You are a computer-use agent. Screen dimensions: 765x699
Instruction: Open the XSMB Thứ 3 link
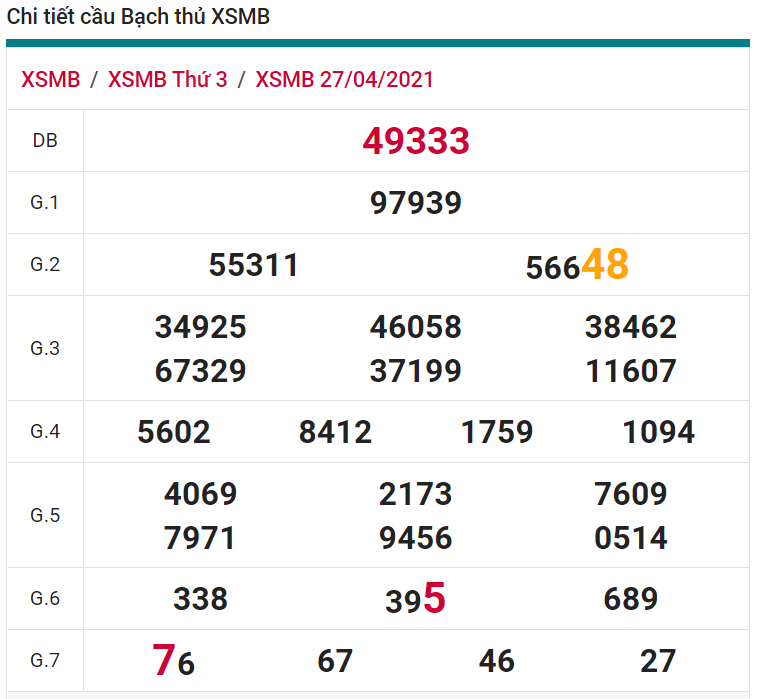pyautogui.click(x=167, y=80)
